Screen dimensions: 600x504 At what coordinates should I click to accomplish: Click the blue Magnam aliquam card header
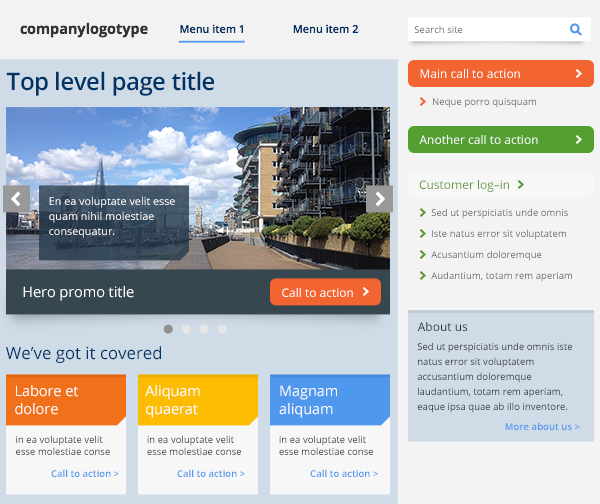pyautogui.click(x=330, y=400)
